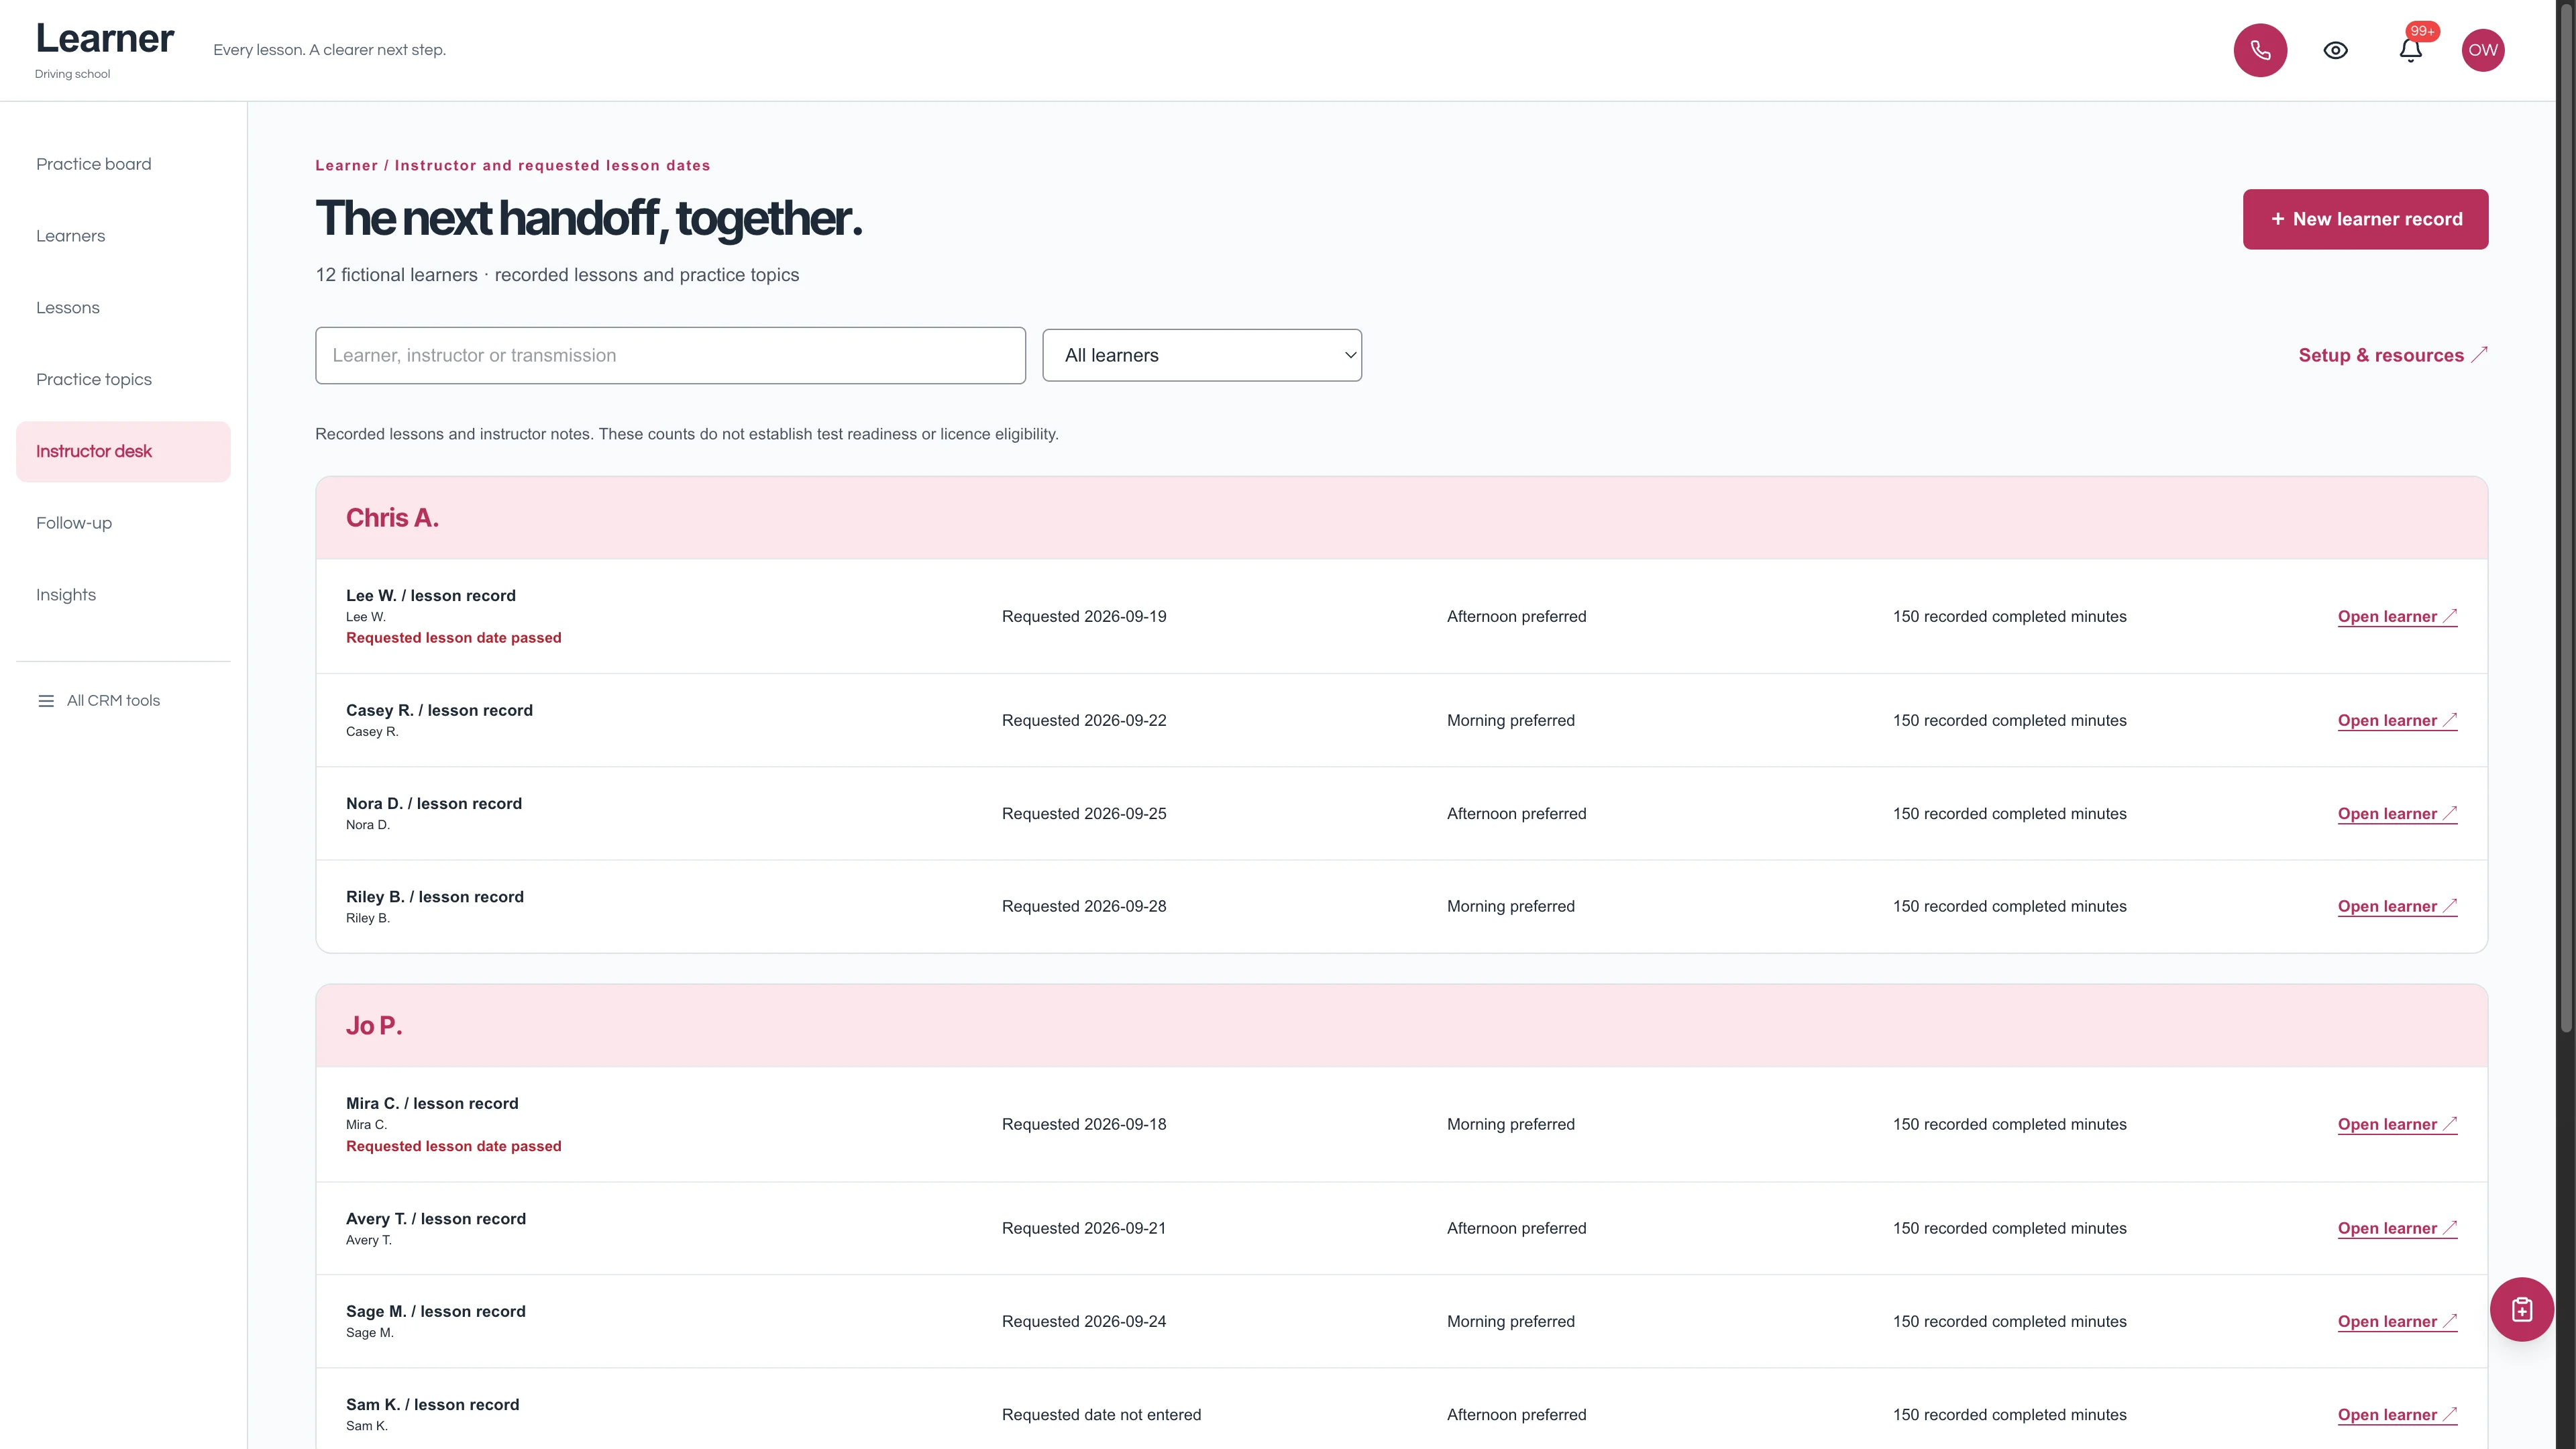Screen dimensions: 2576x1449
Task: Select Instructor desk sidebar item
Action: coord(123,452)
